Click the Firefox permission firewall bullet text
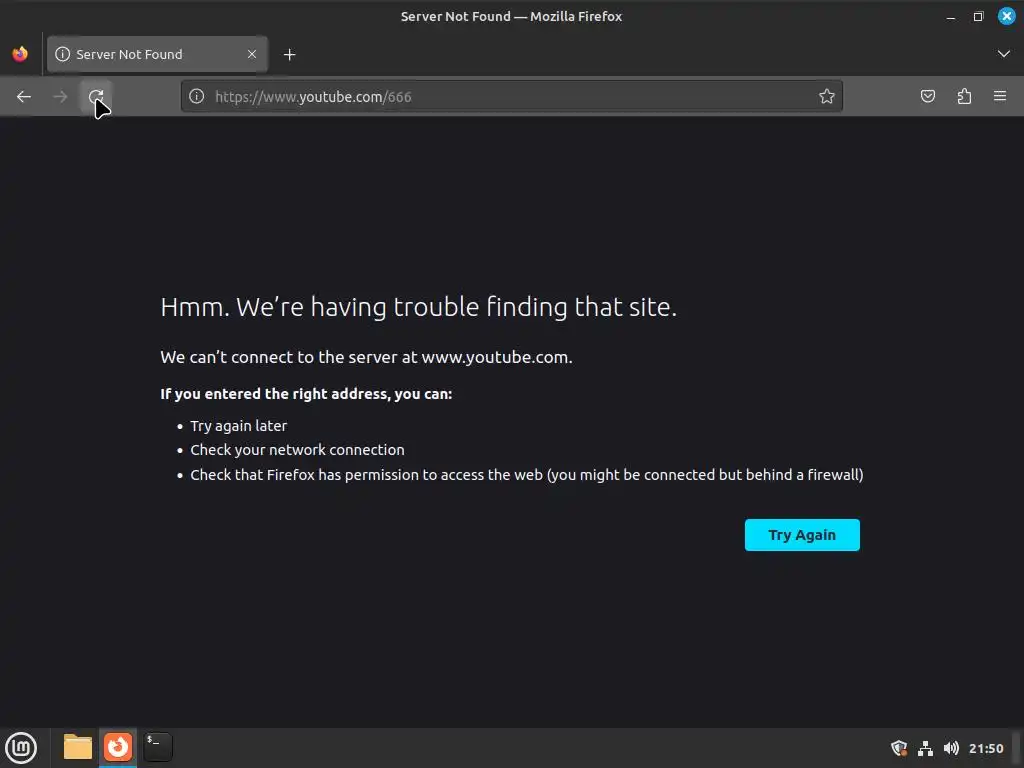Image resolution: width=1024 pixels, height=768 pixels. pos(526,475)
